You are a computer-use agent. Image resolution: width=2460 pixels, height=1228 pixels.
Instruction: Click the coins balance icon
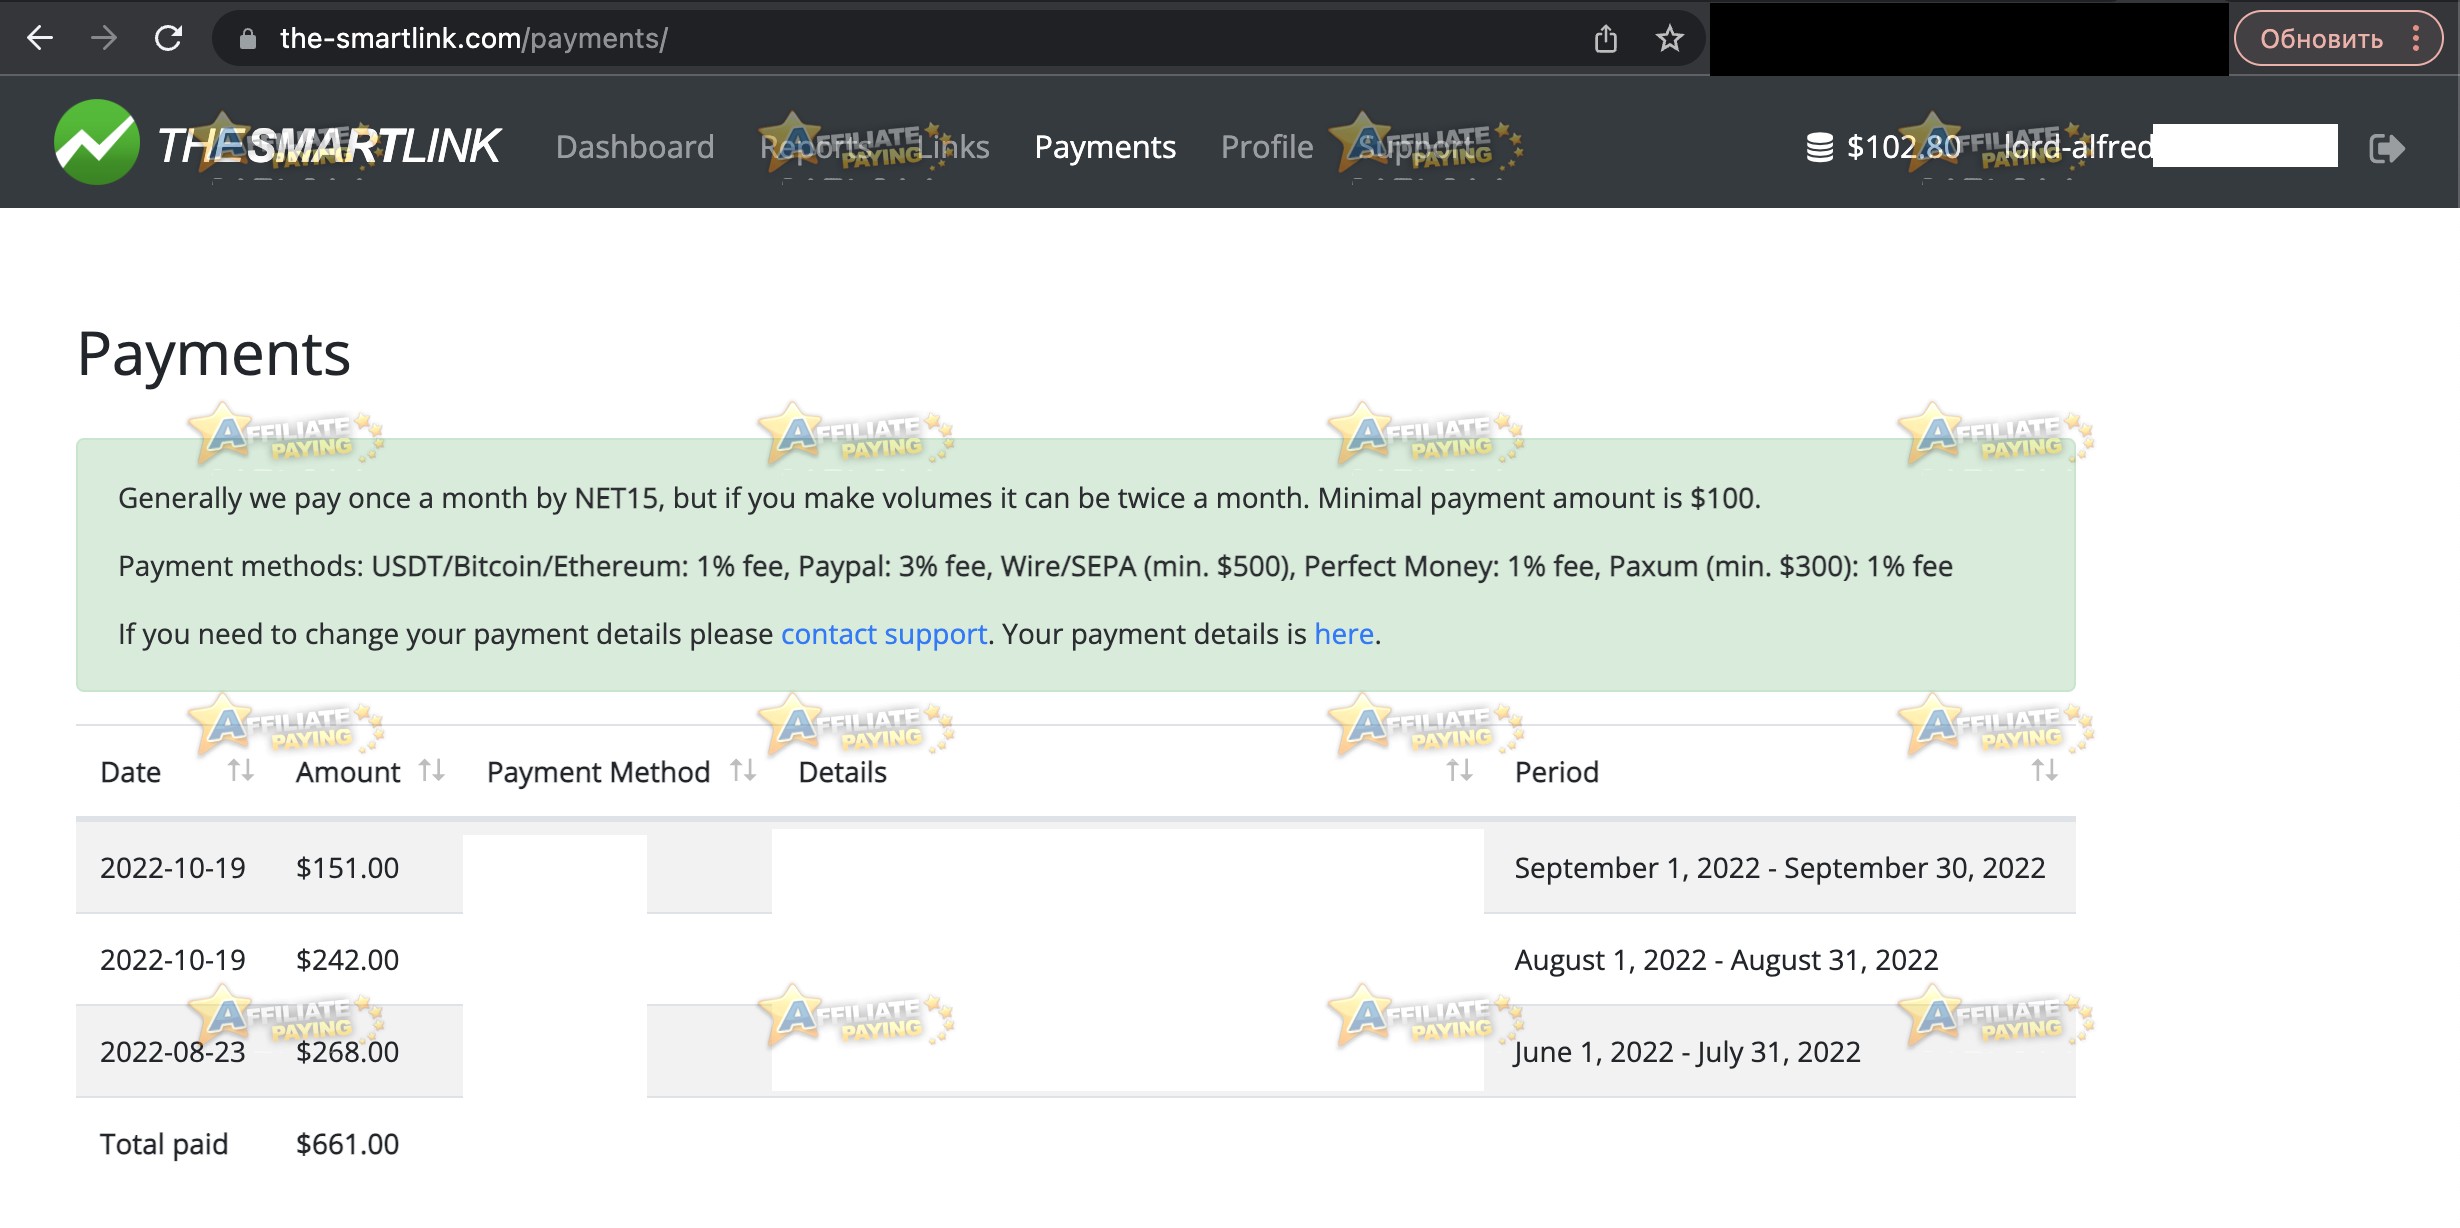point(1820,147)
